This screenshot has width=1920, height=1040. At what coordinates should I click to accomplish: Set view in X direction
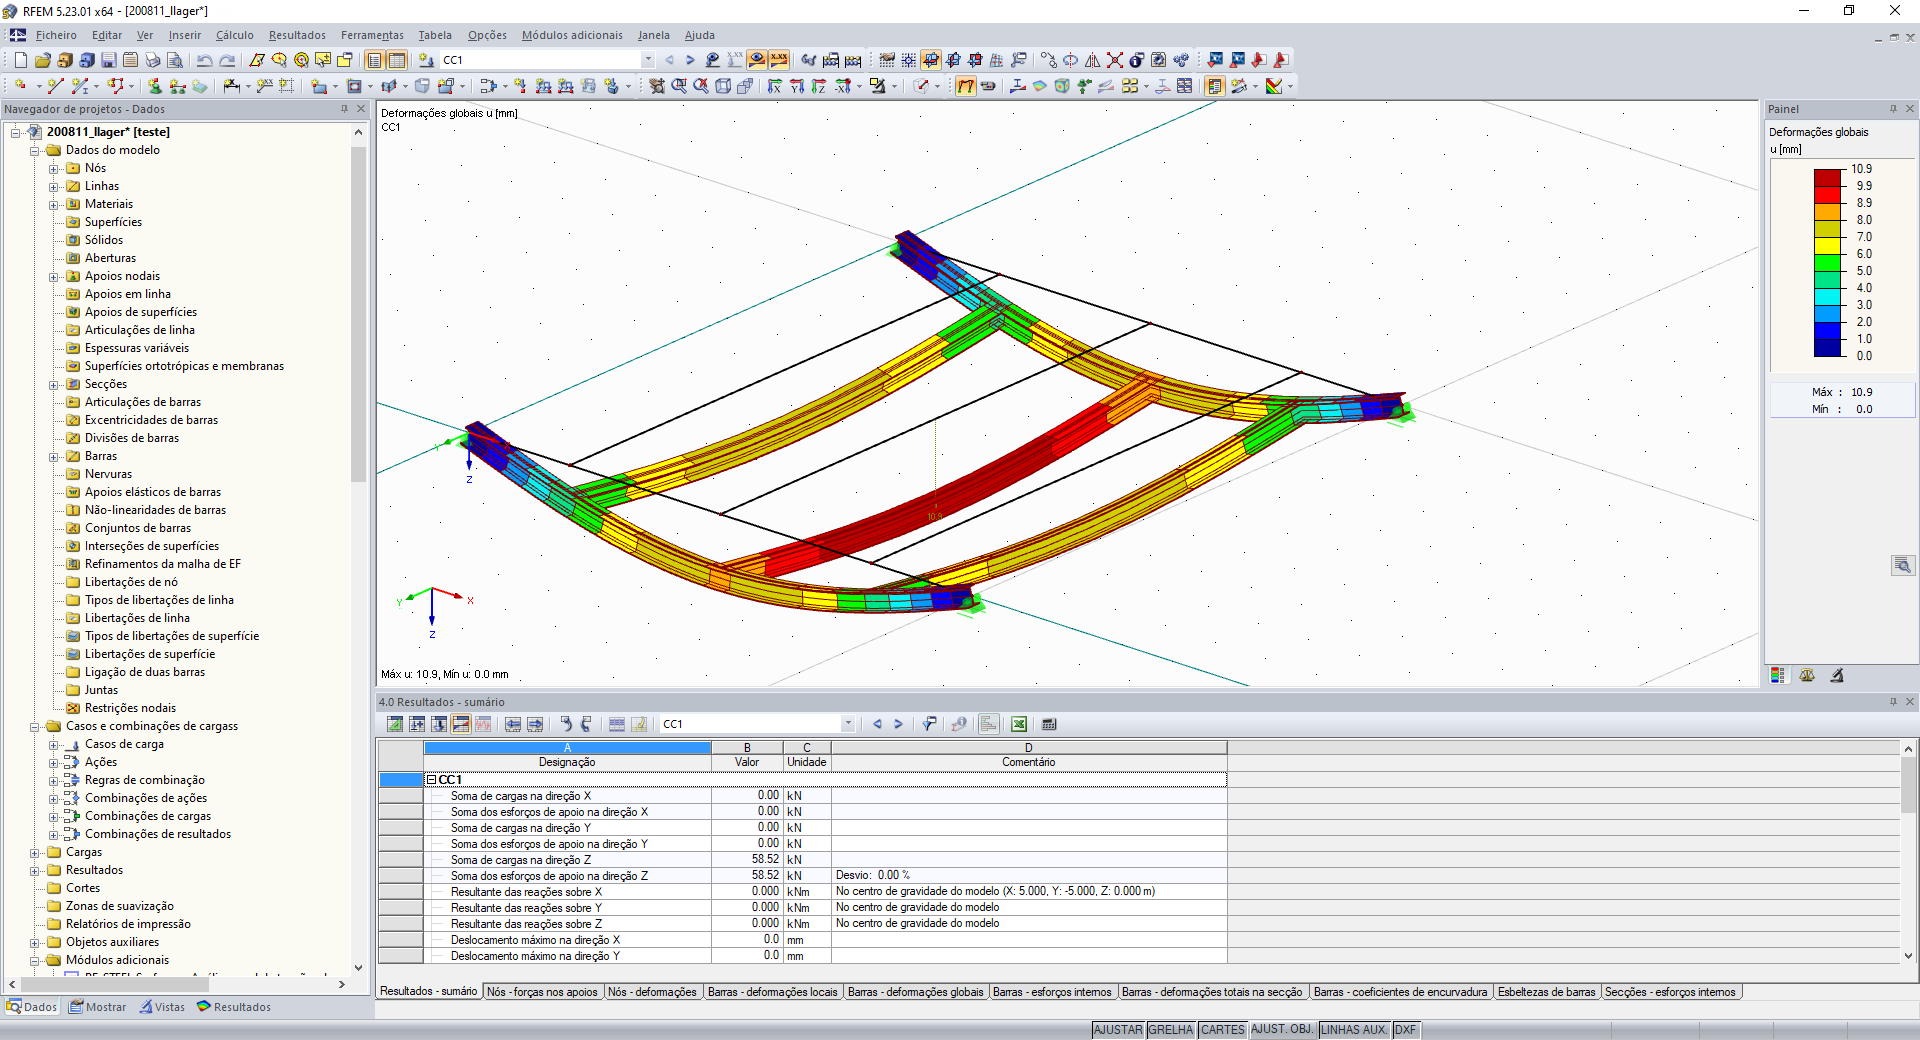pyautogui.click(x=775, y=86)
